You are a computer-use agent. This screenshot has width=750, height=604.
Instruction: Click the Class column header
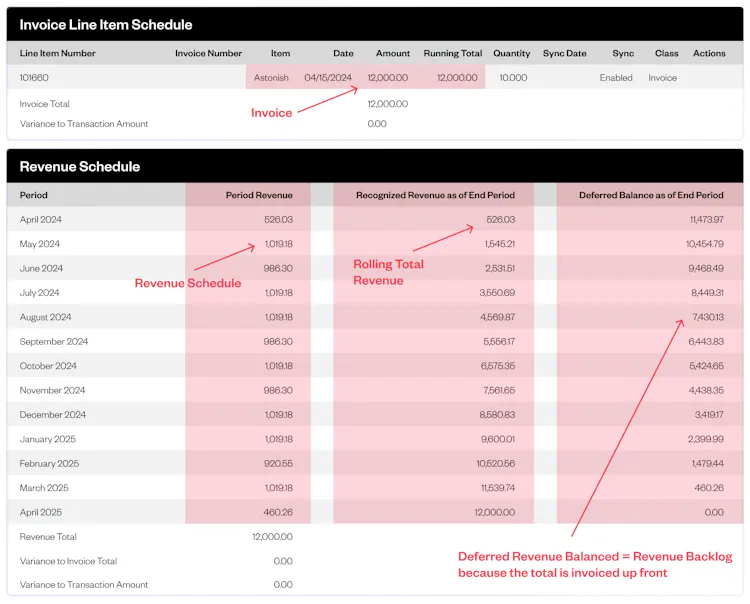666,54
